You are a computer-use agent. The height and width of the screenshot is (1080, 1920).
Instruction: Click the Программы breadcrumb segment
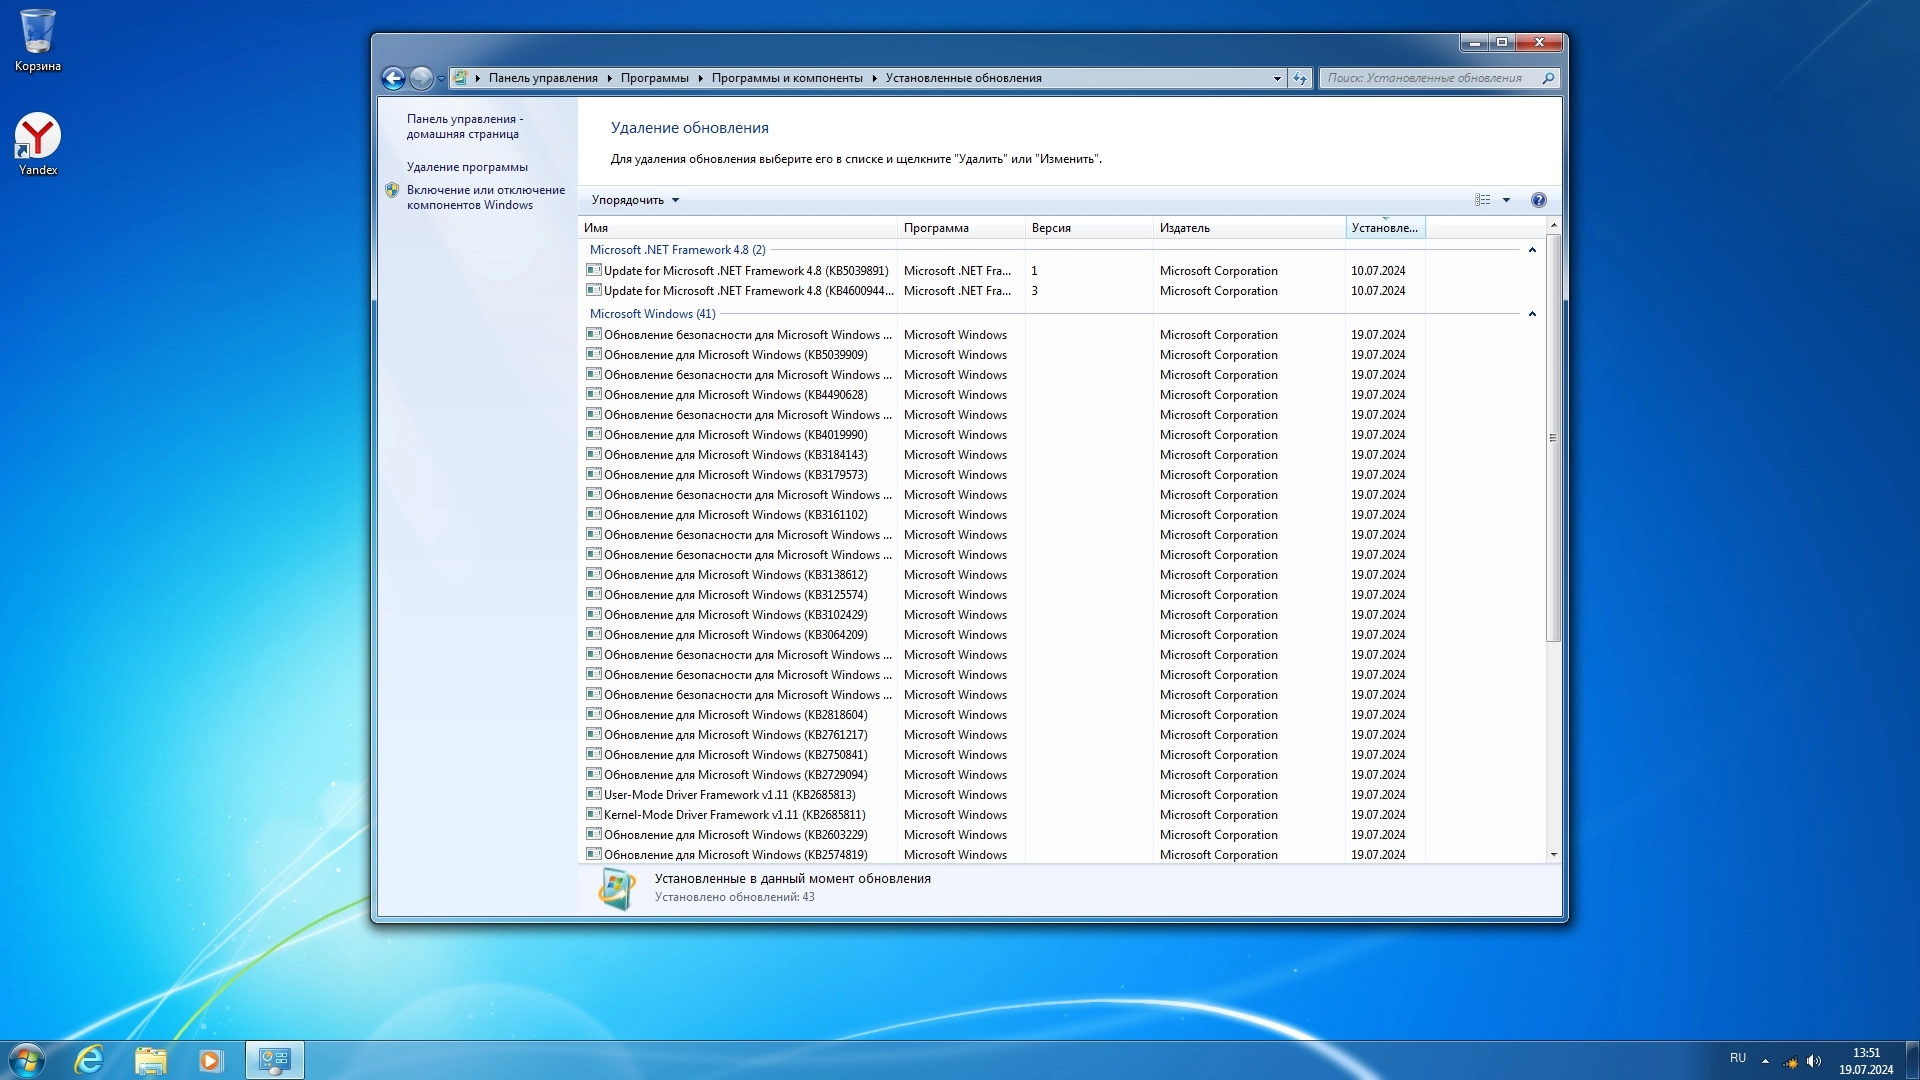click(654, 78)
